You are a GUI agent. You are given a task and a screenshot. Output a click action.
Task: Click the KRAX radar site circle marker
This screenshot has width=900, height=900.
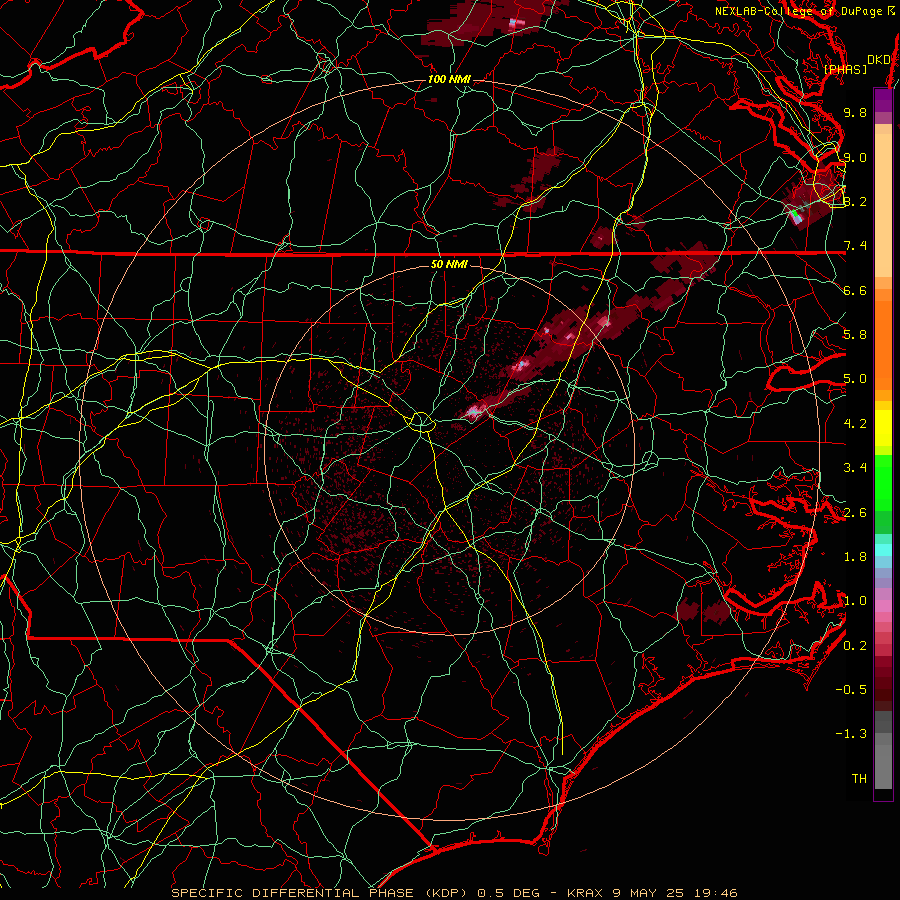tap(421, 422)
